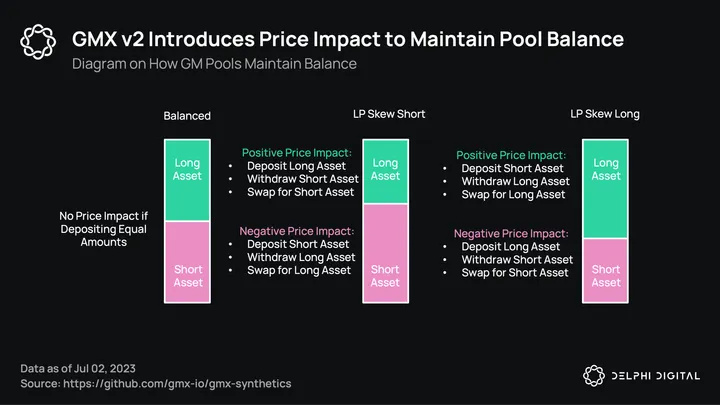Click the Delphi Digital logo icon bottom right
This screenshot has height=405, width=720.
point(594,376)
